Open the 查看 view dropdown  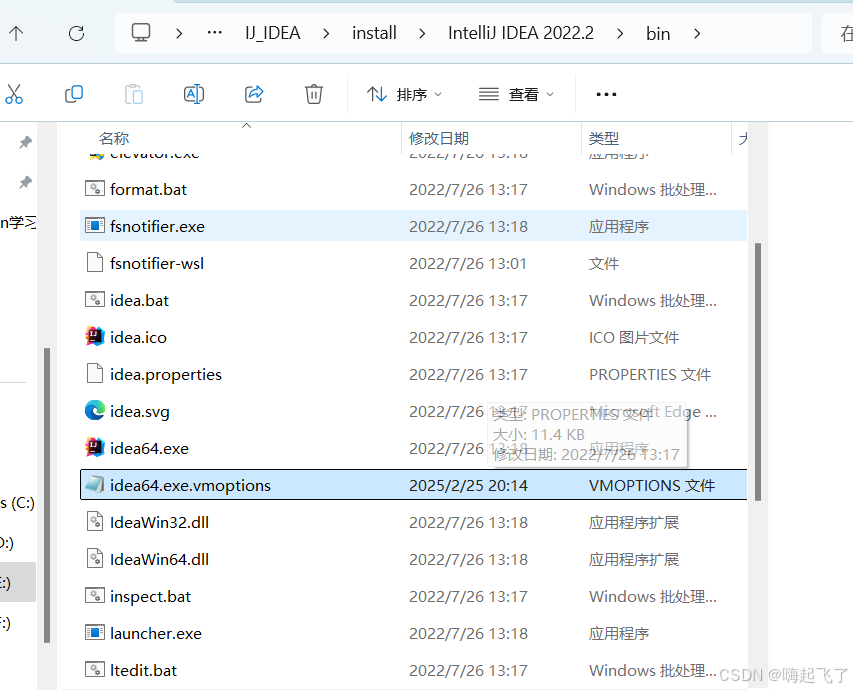[516, 95]
